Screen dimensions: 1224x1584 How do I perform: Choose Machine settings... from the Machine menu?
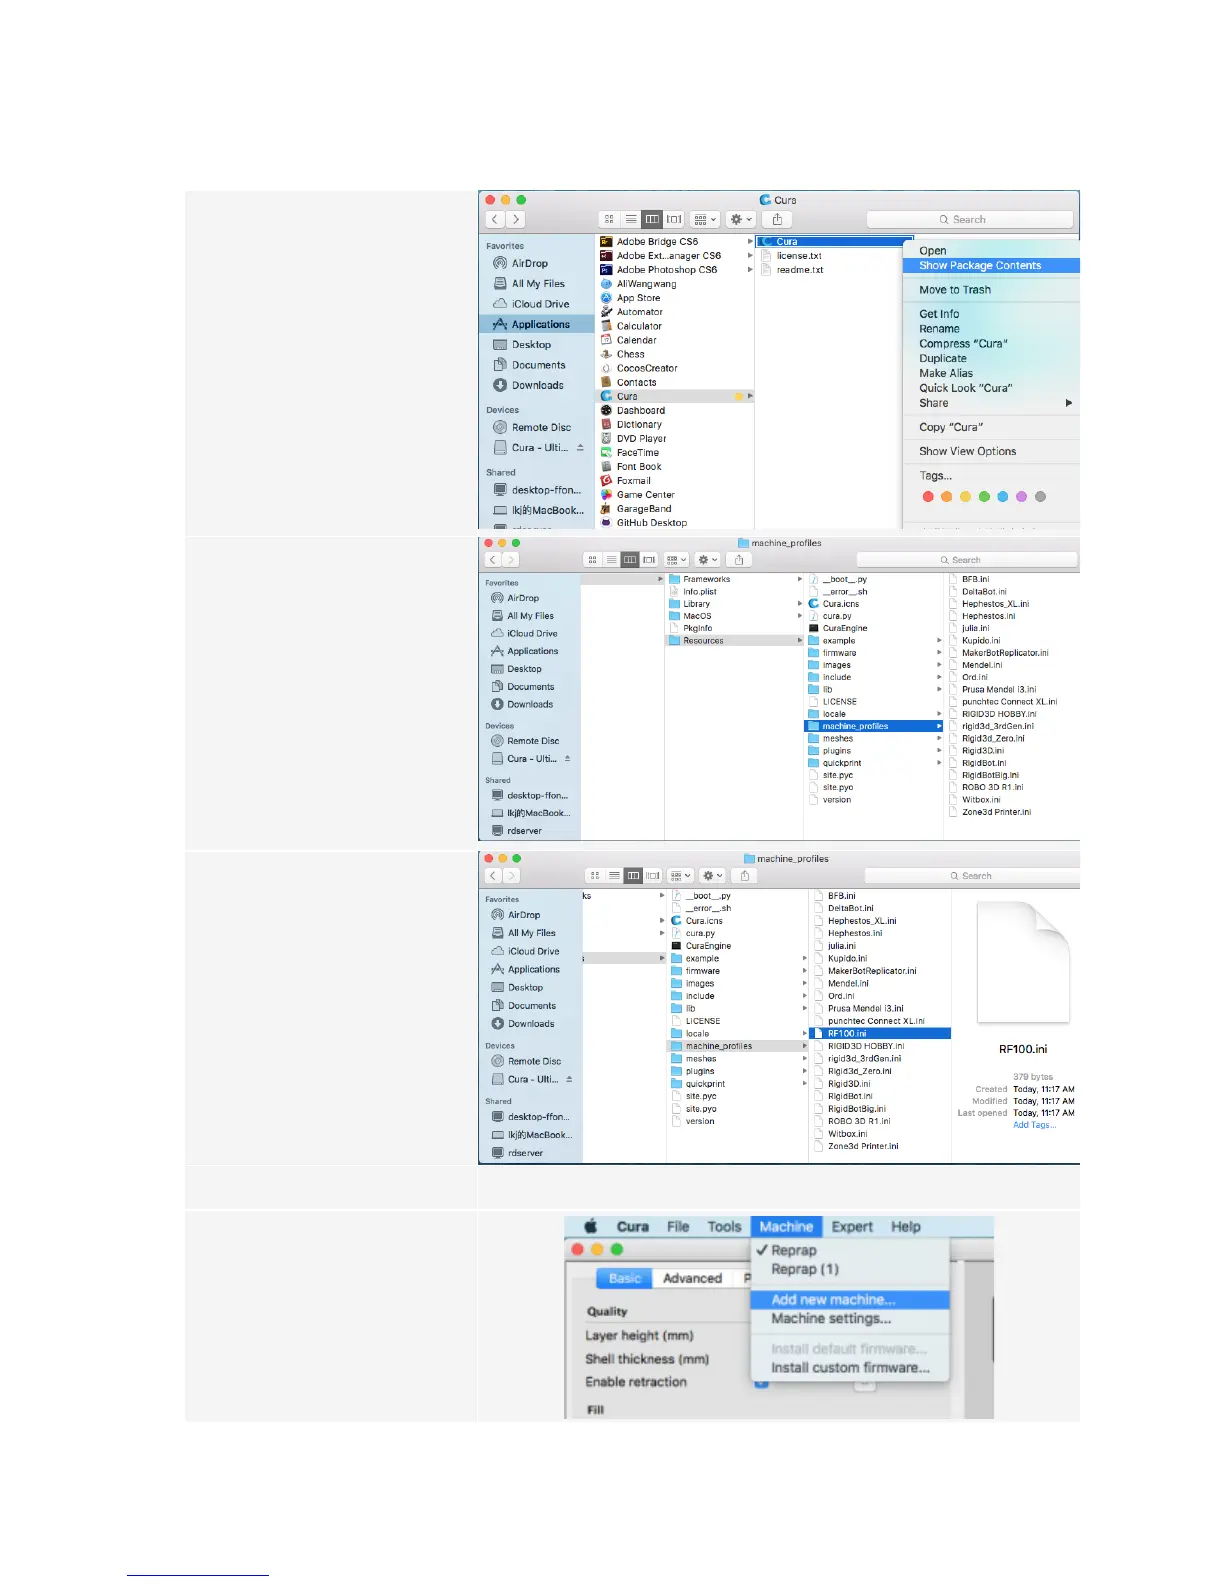tap(830, 1319)
